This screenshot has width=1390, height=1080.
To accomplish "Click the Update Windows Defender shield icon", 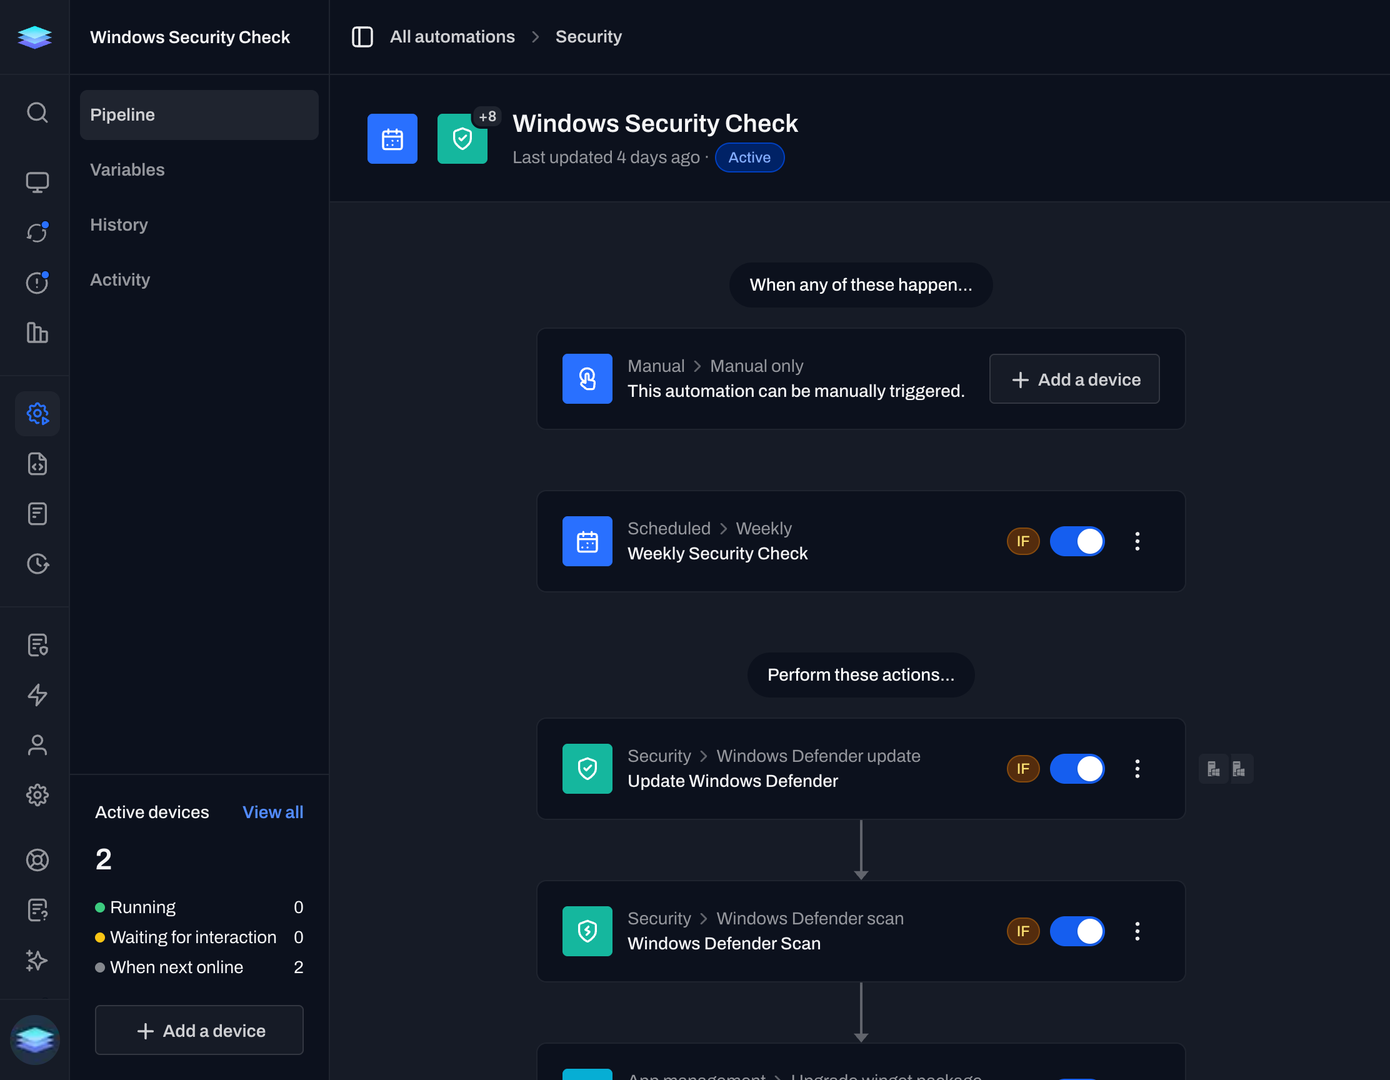I will click(587, 769).
